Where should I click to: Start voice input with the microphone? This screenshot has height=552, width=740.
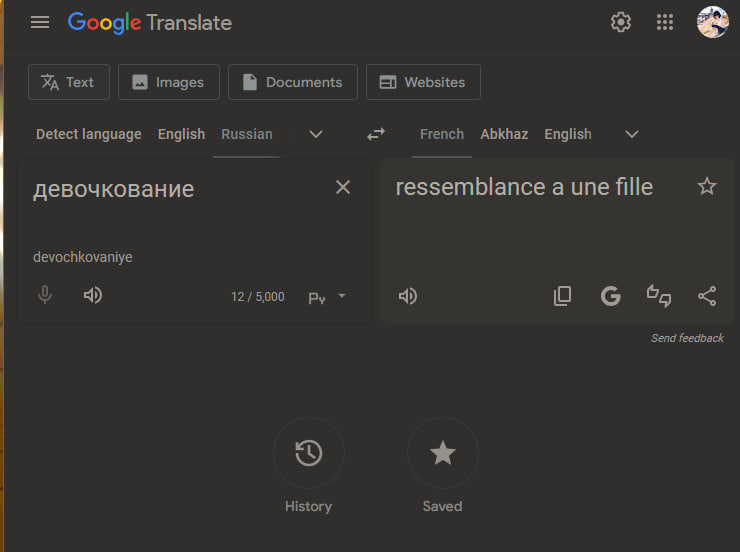[x=45, y=296]
